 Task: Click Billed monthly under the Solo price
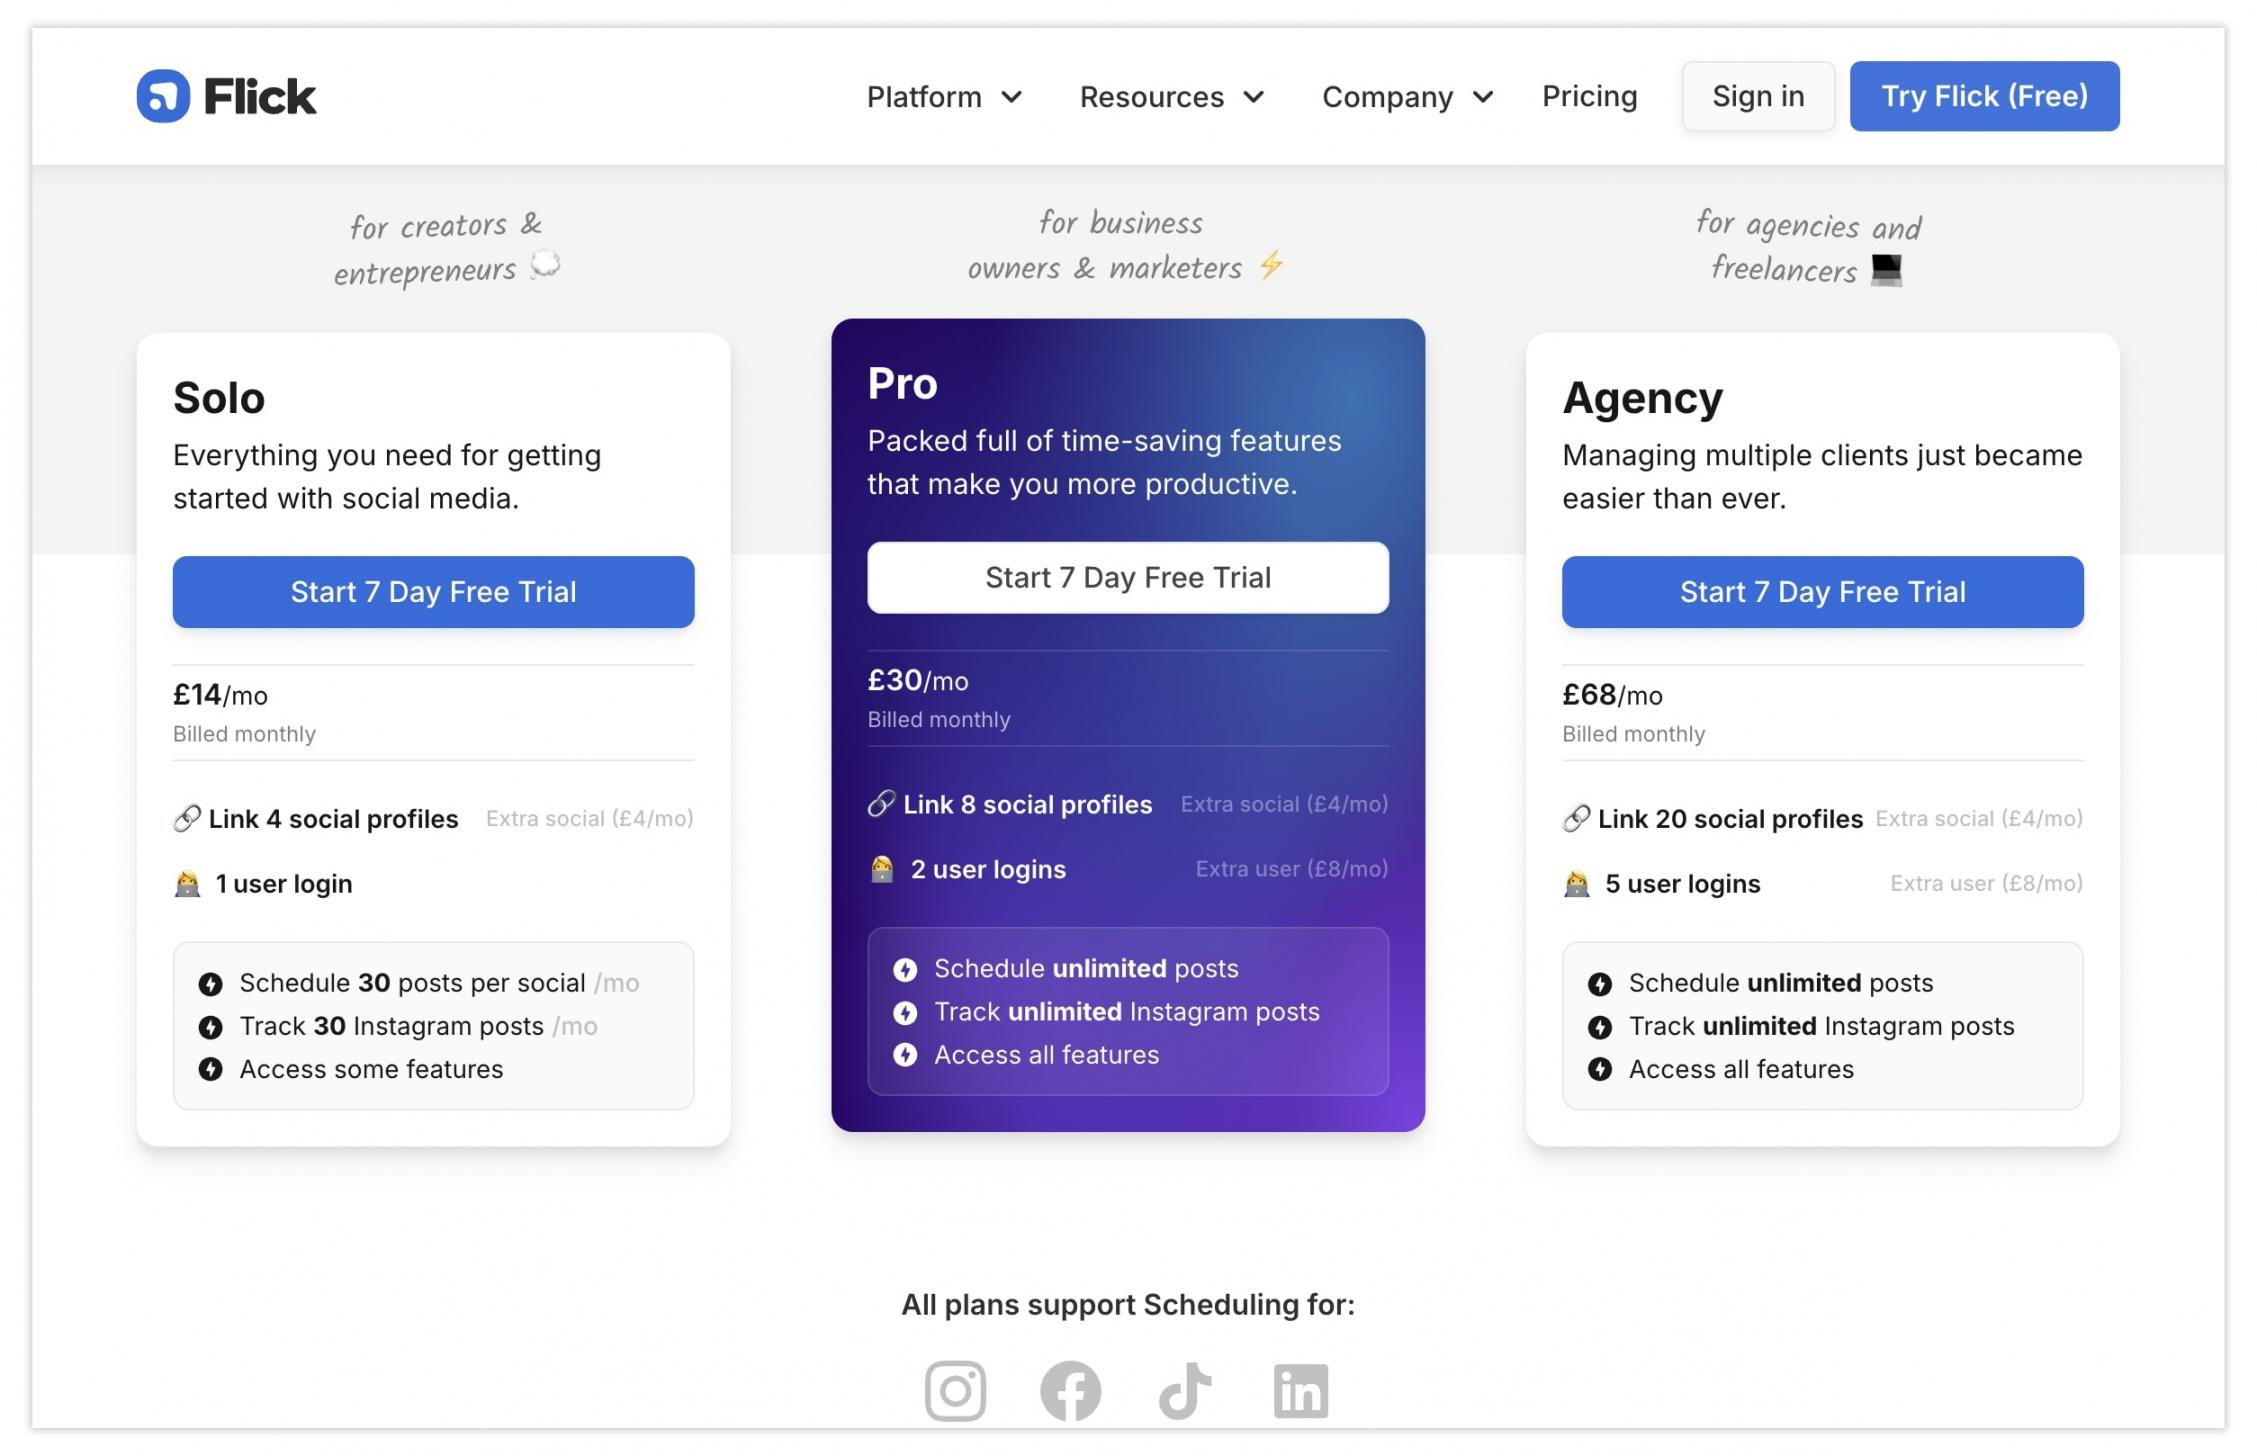coord(244,734)
